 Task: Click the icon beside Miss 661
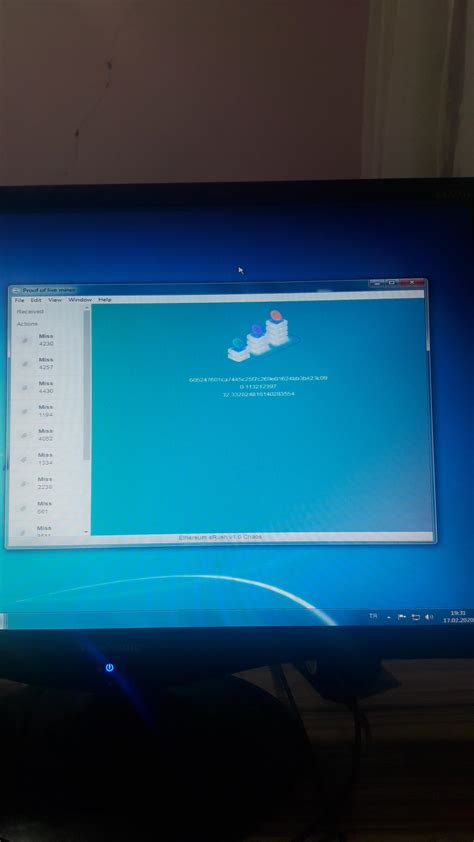point(24,507)
